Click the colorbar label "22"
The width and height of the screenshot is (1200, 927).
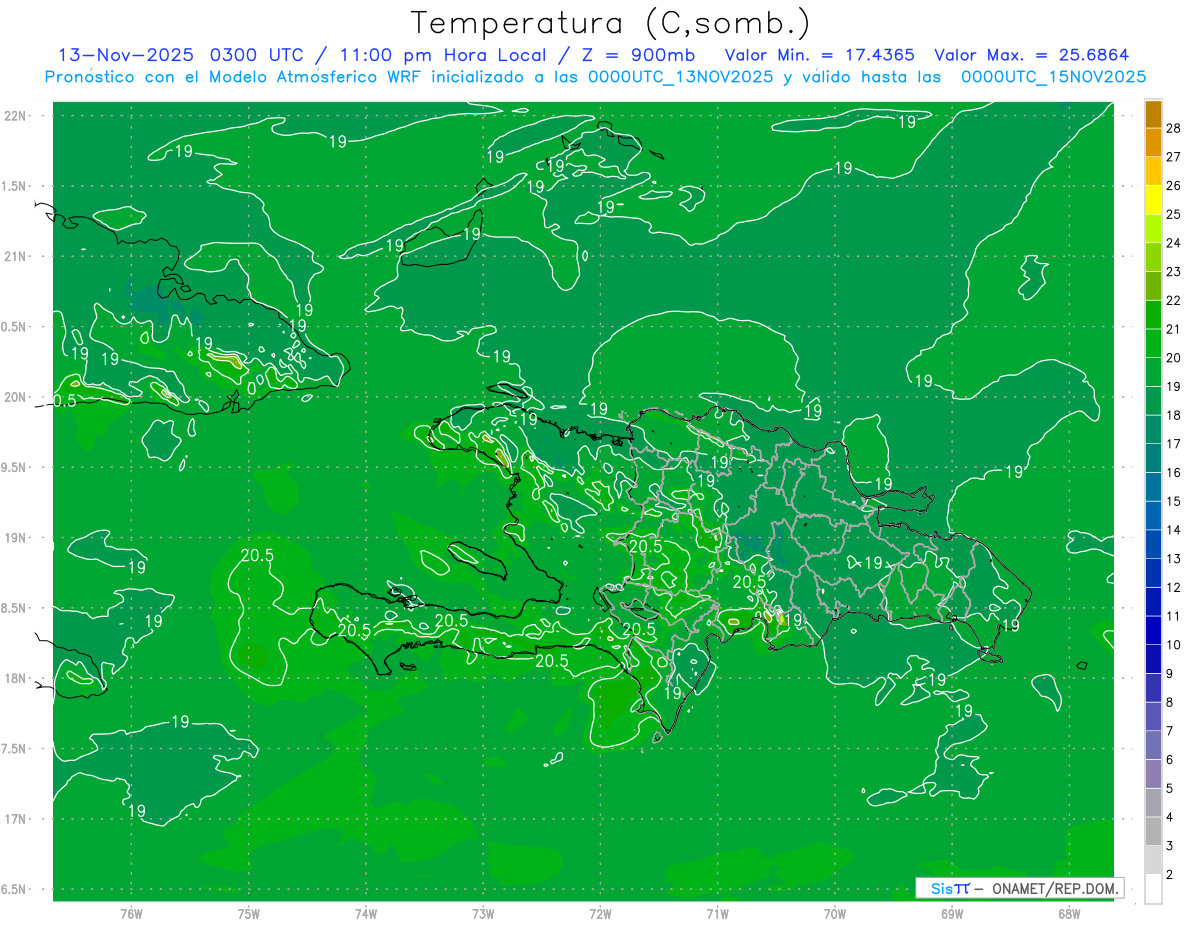point(1174,300)
